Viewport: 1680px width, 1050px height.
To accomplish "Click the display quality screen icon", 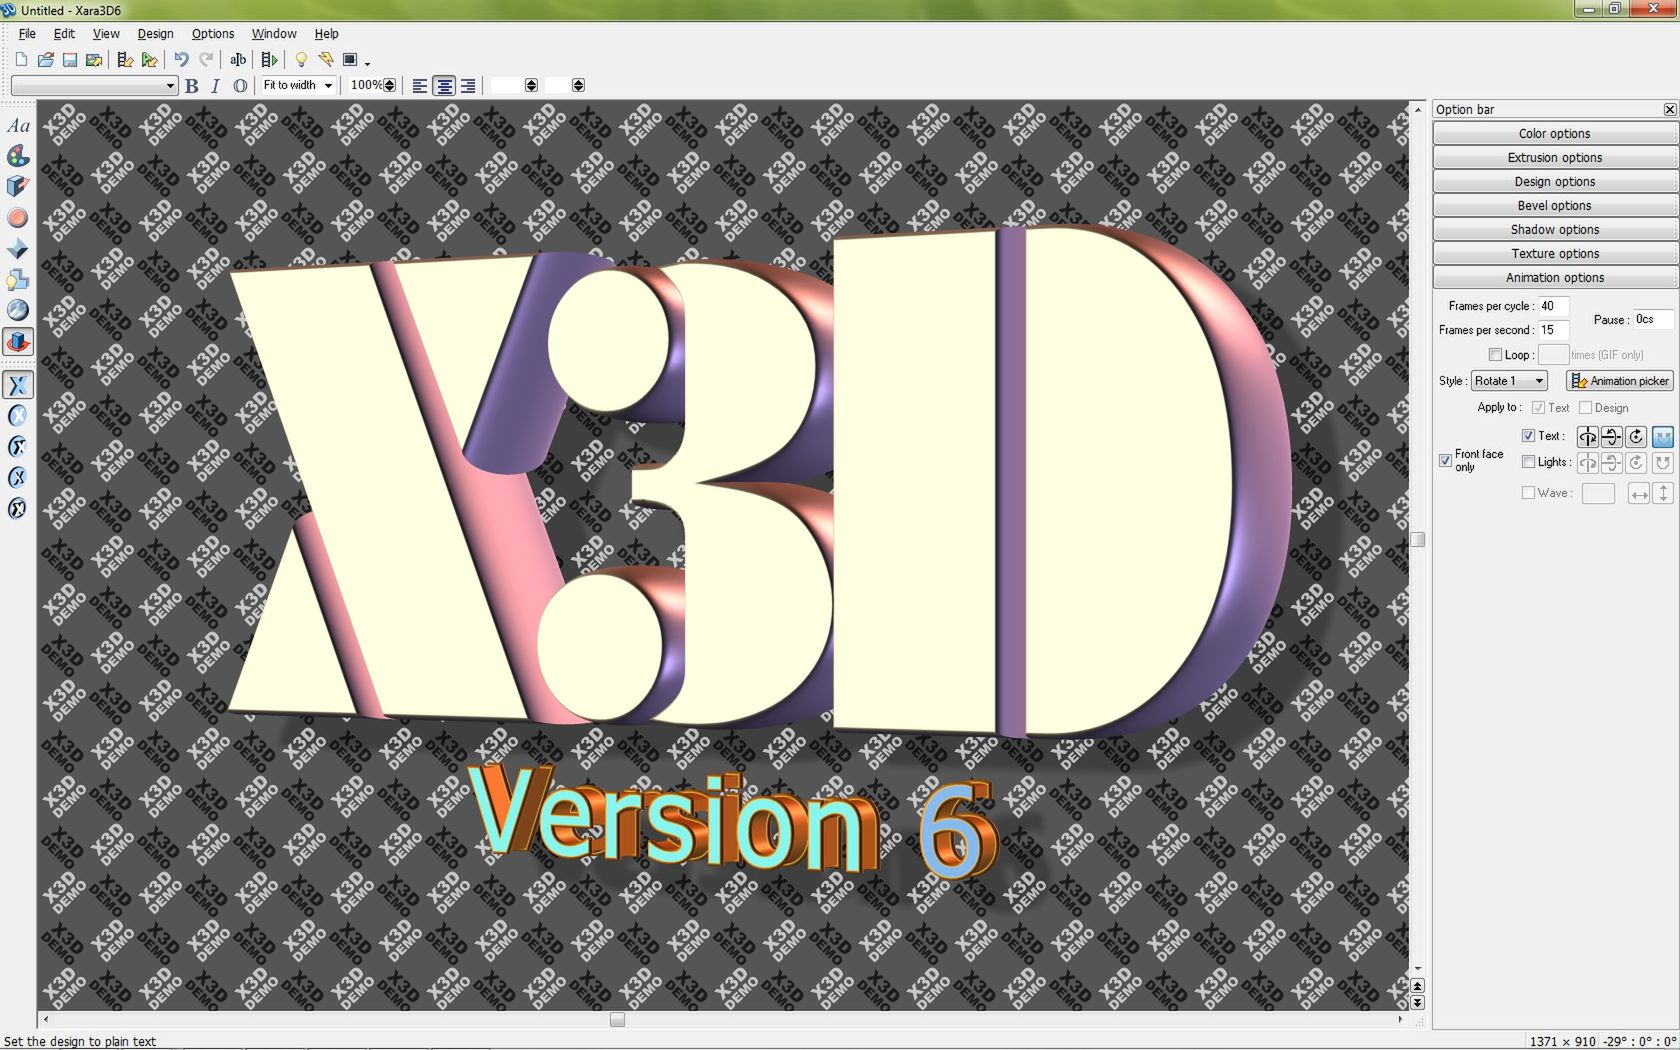I will click(350, 60).
